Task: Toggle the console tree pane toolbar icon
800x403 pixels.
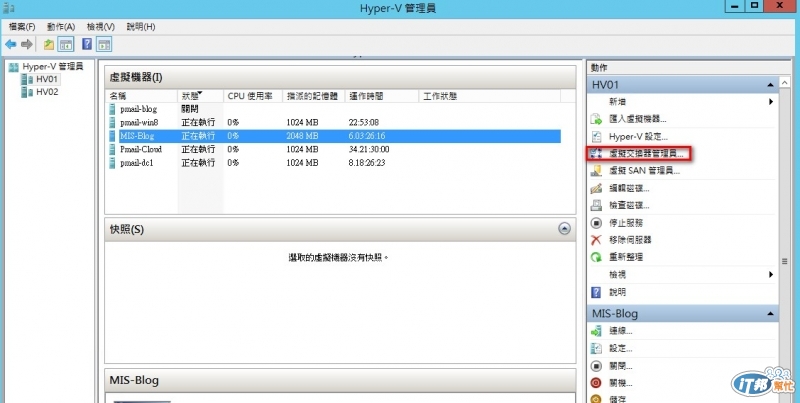Action: point(66,44)
